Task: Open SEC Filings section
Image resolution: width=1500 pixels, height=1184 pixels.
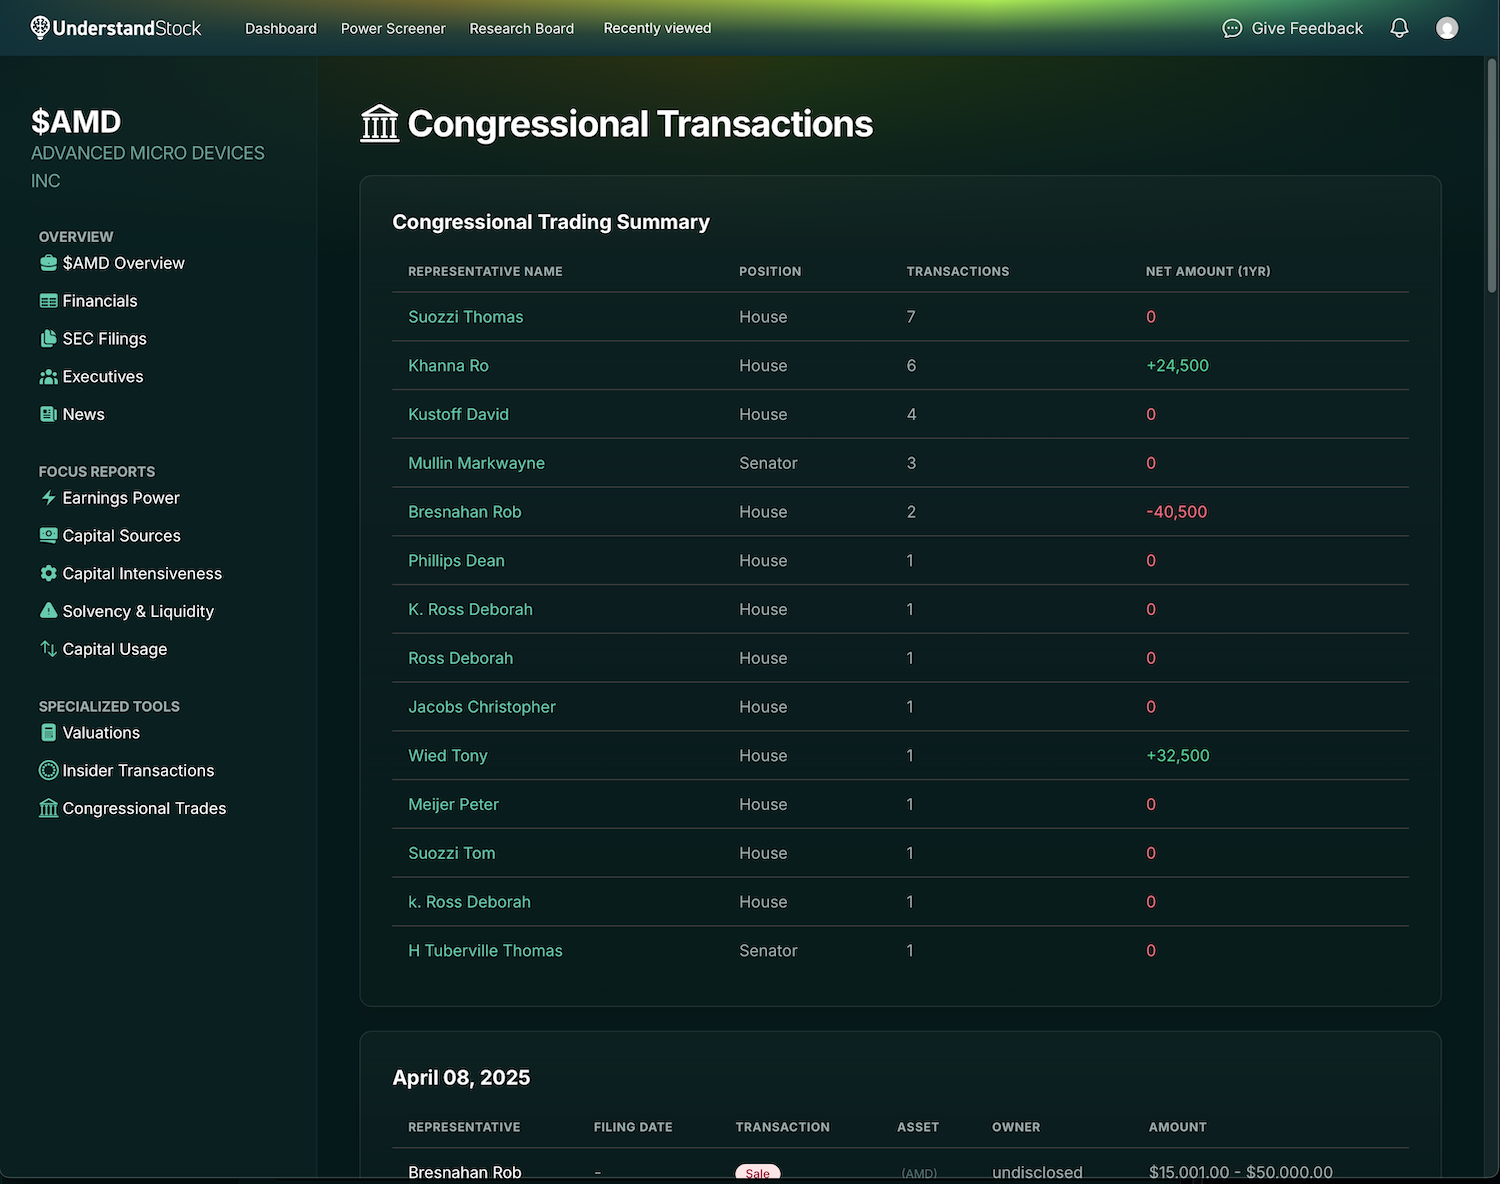Action: tap(104, 339)
